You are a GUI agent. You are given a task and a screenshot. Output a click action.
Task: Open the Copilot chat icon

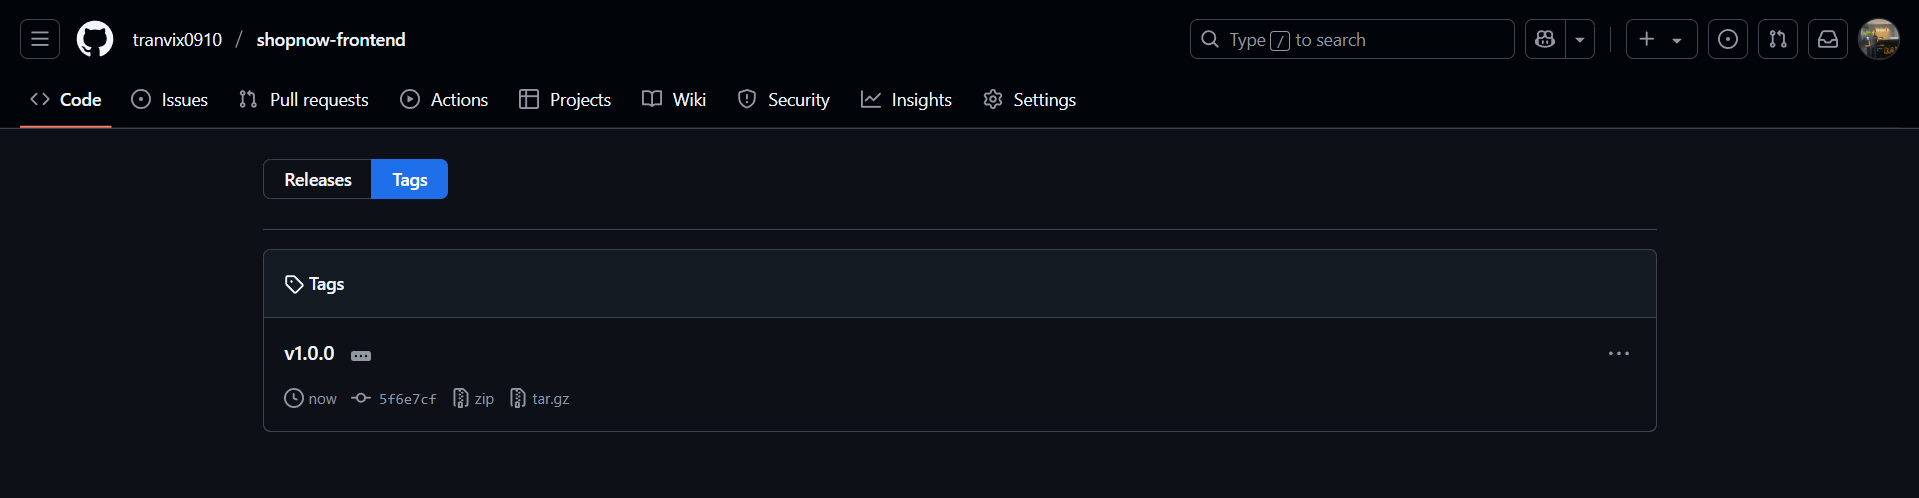pos(1545,39)
